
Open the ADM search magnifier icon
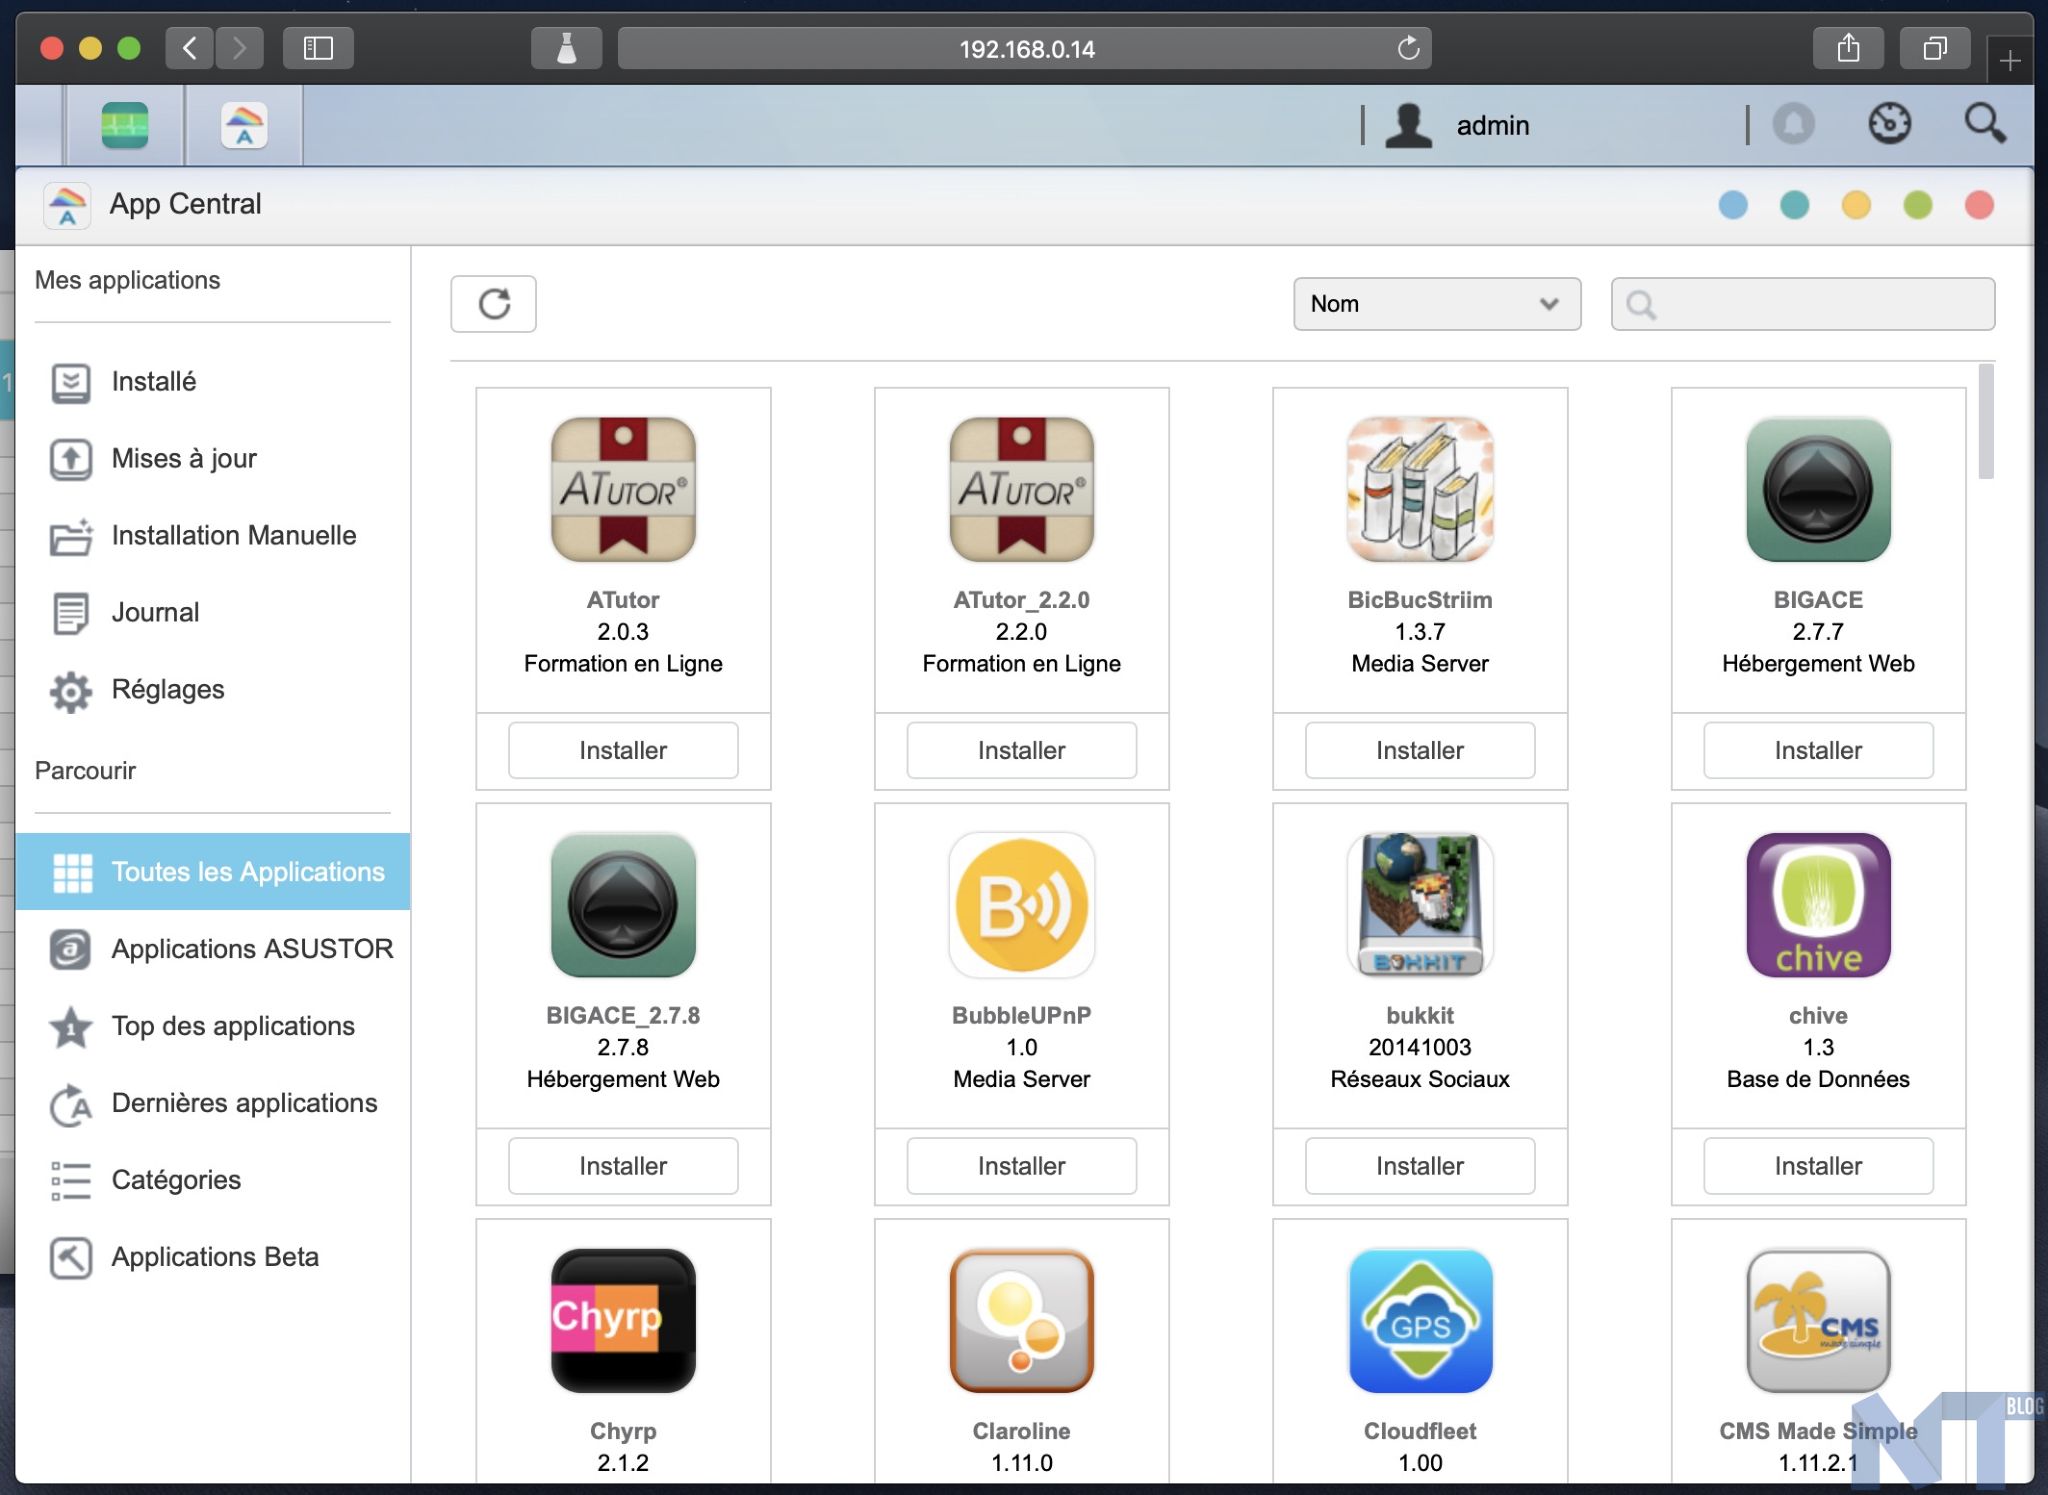(1984, 125)
